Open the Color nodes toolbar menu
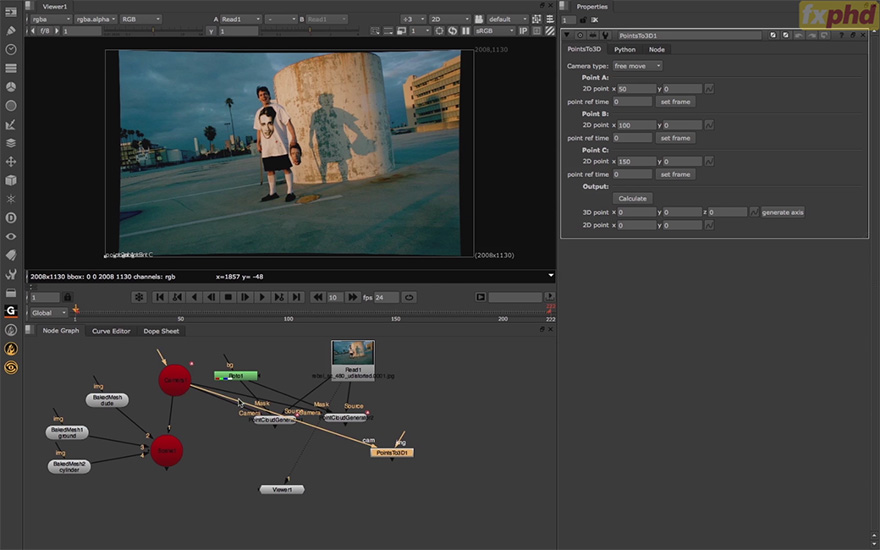Viewport: 880px width, 550px height. (x=11, y=87)
